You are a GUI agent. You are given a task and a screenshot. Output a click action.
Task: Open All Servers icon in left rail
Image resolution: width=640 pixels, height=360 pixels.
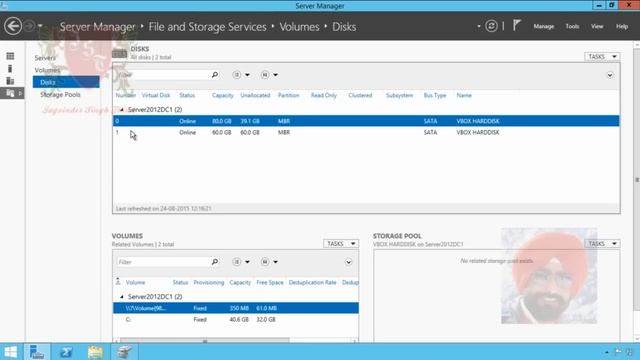pyautogui.click(x=10, y=81)
